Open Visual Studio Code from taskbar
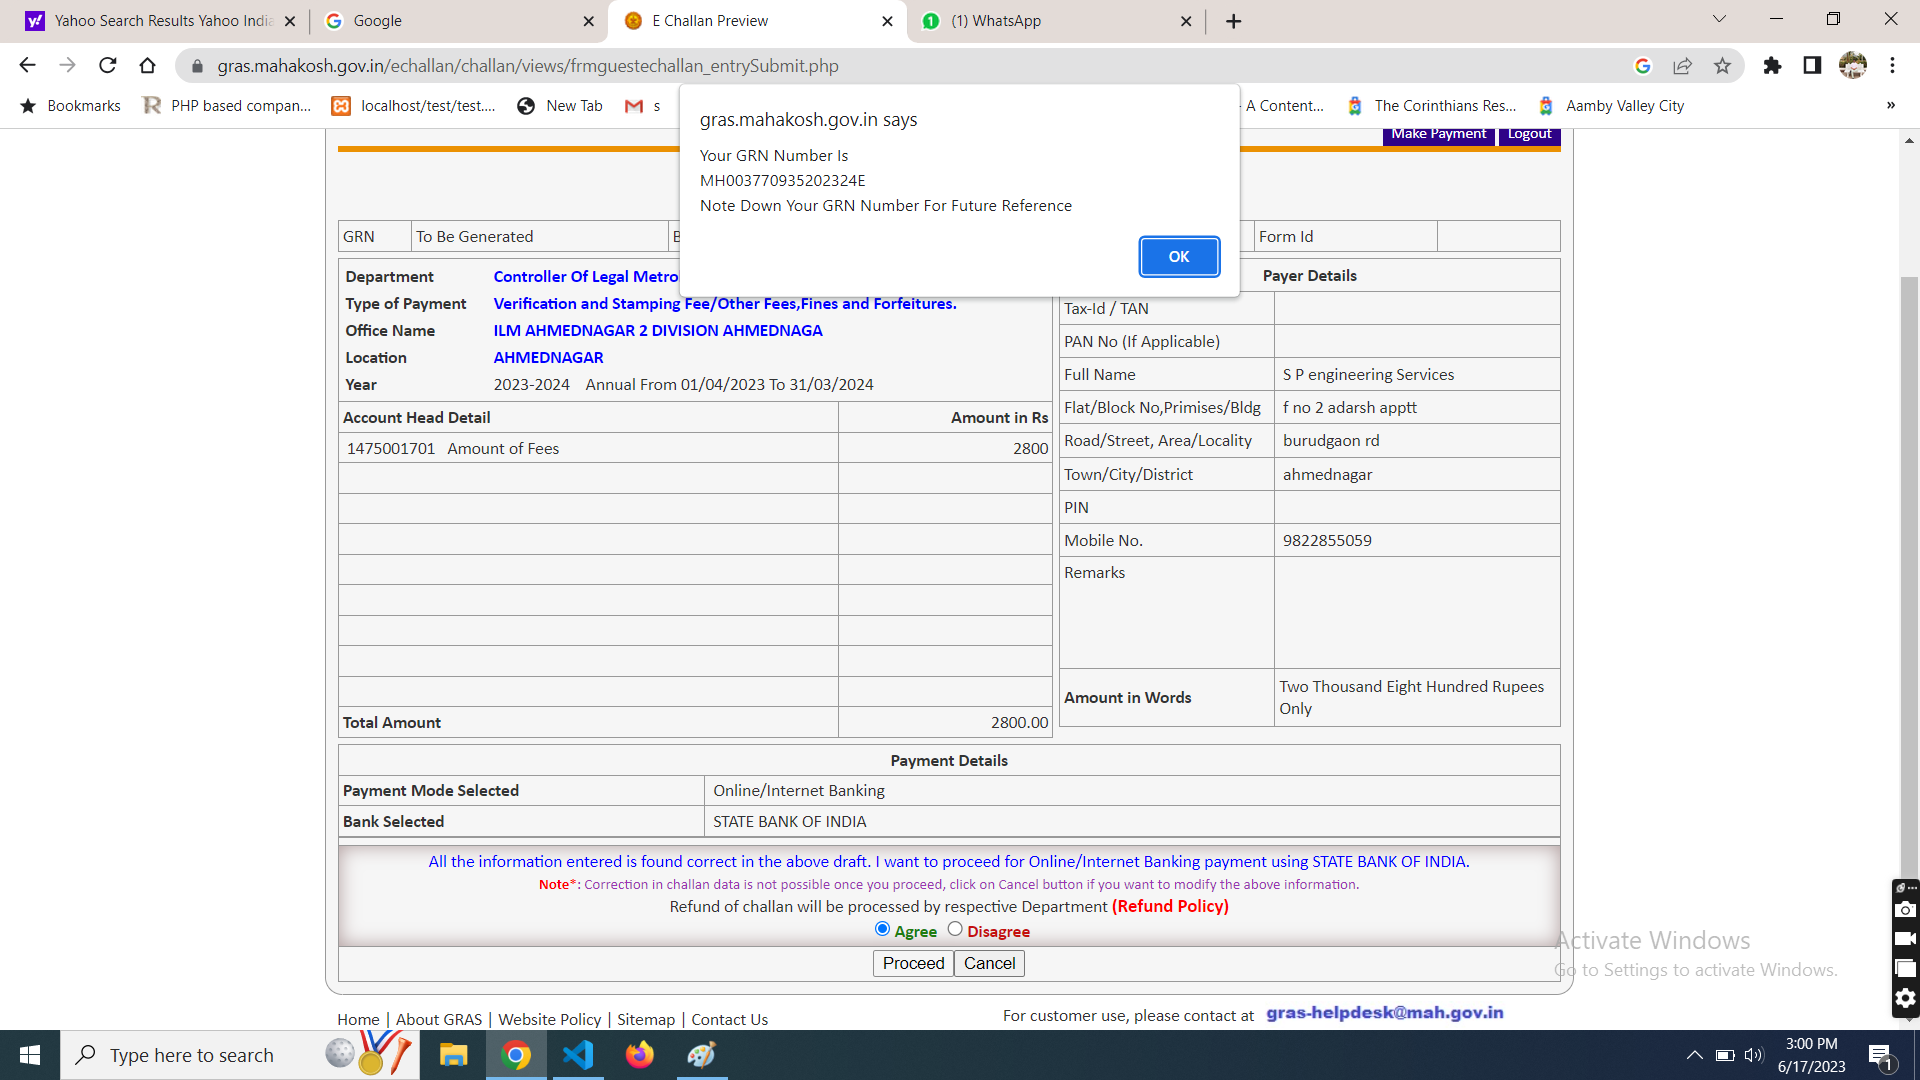 coord(578,1055)
